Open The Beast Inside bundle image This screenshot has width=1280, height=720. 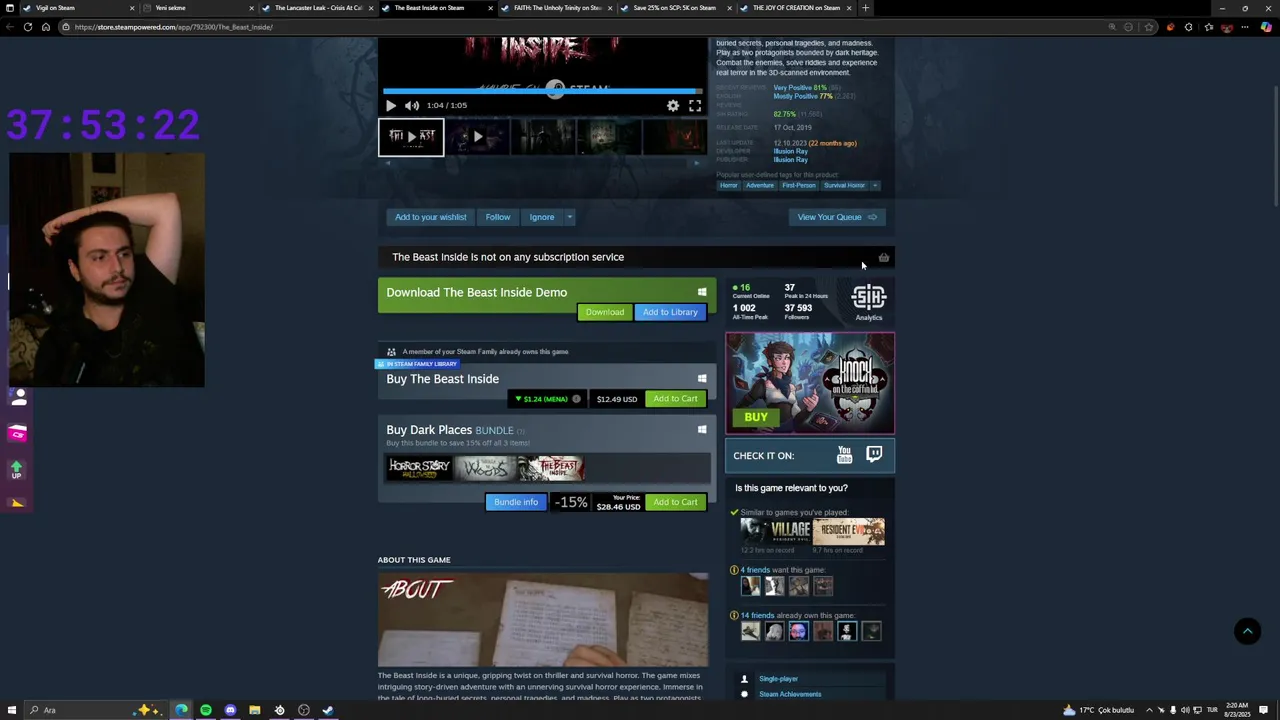point(552,468)
